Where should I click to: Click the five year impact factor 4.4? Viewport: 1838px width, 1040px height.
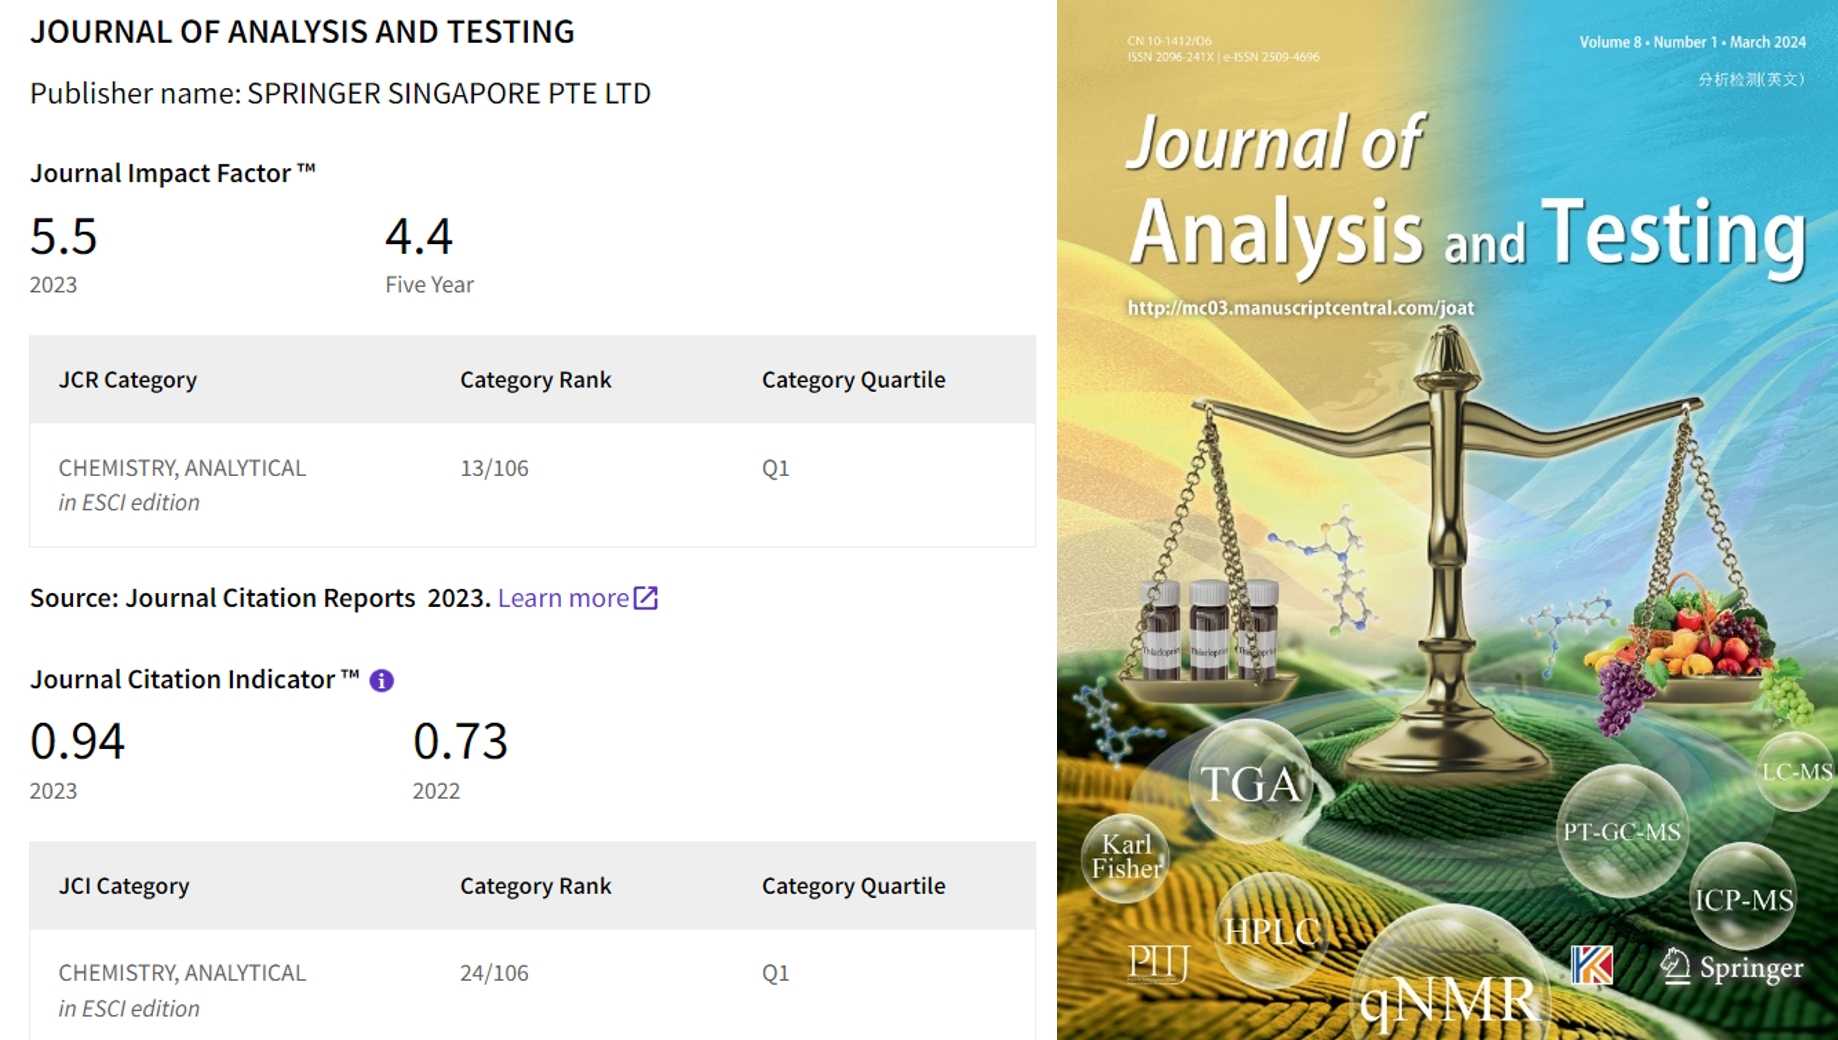[x=419, y=237]
